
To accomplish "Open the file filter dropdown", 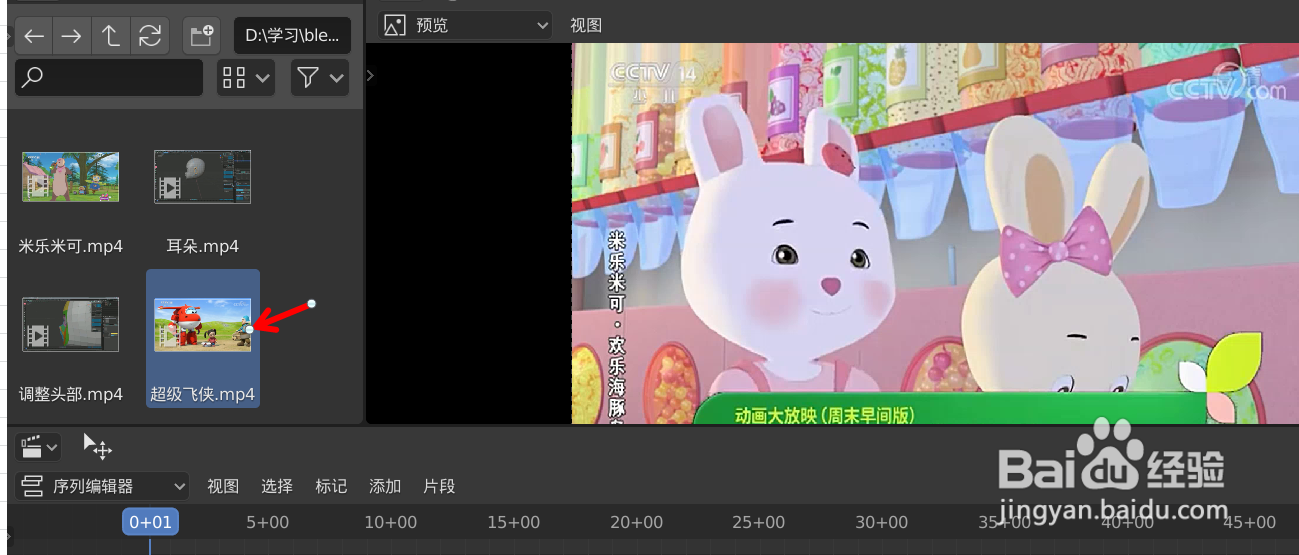I will tap(319, 77).
